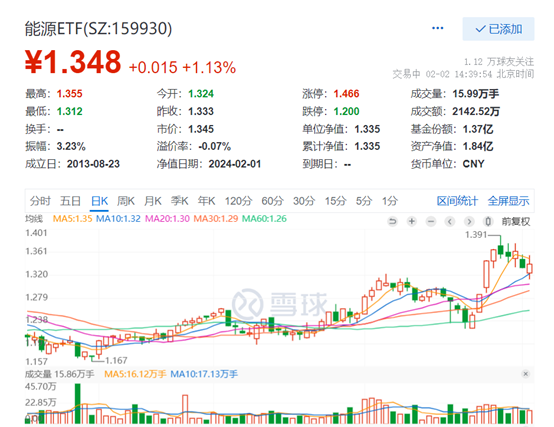
Task: Switch to the 分时 chart tab
Action: coord(40,201)
